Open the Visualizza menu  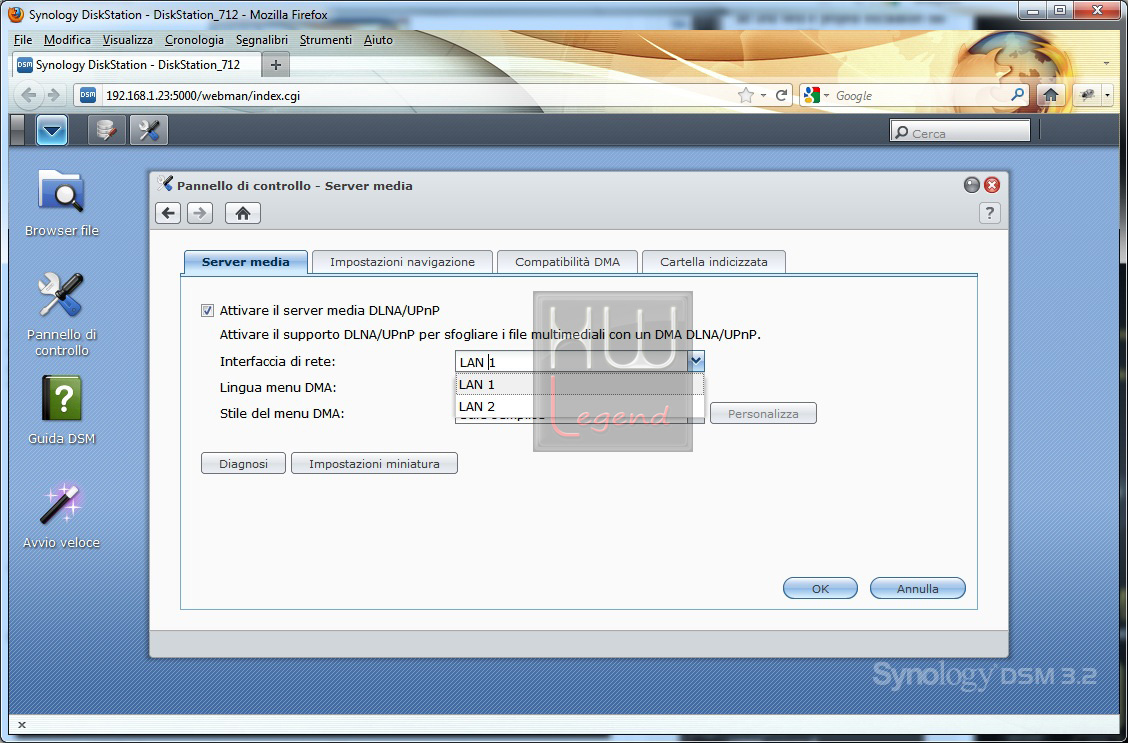[x=127, y=40]
